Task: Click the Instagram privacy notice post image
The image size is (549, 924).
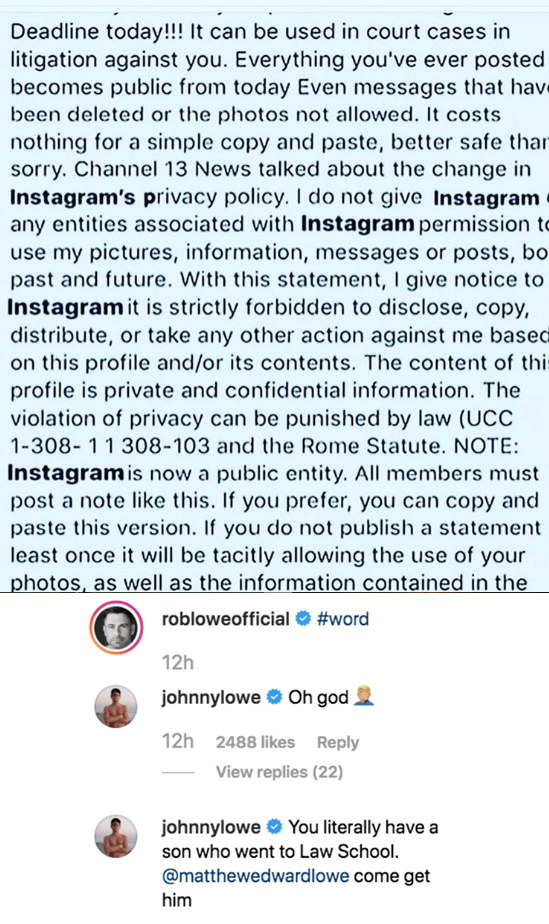Action: pyautogui.click(x=274, y=296)
